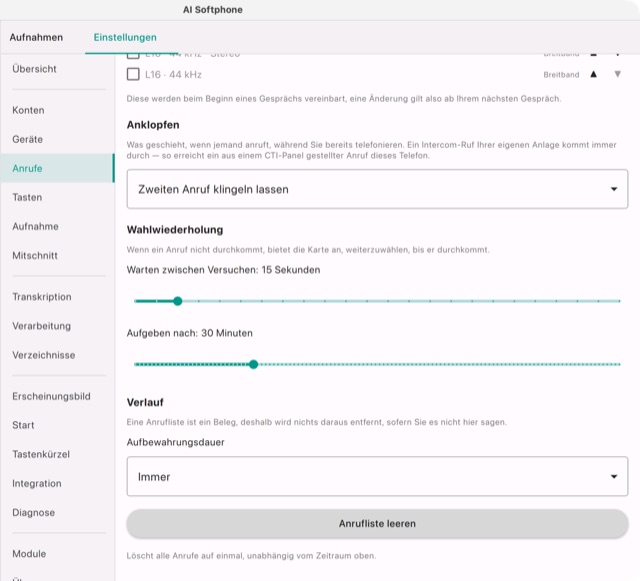Open the Aufbewahrungsdauer dropdown showing Immer
Image resolution: width=640 pixels, height=581 pixels.
point(377,476)
